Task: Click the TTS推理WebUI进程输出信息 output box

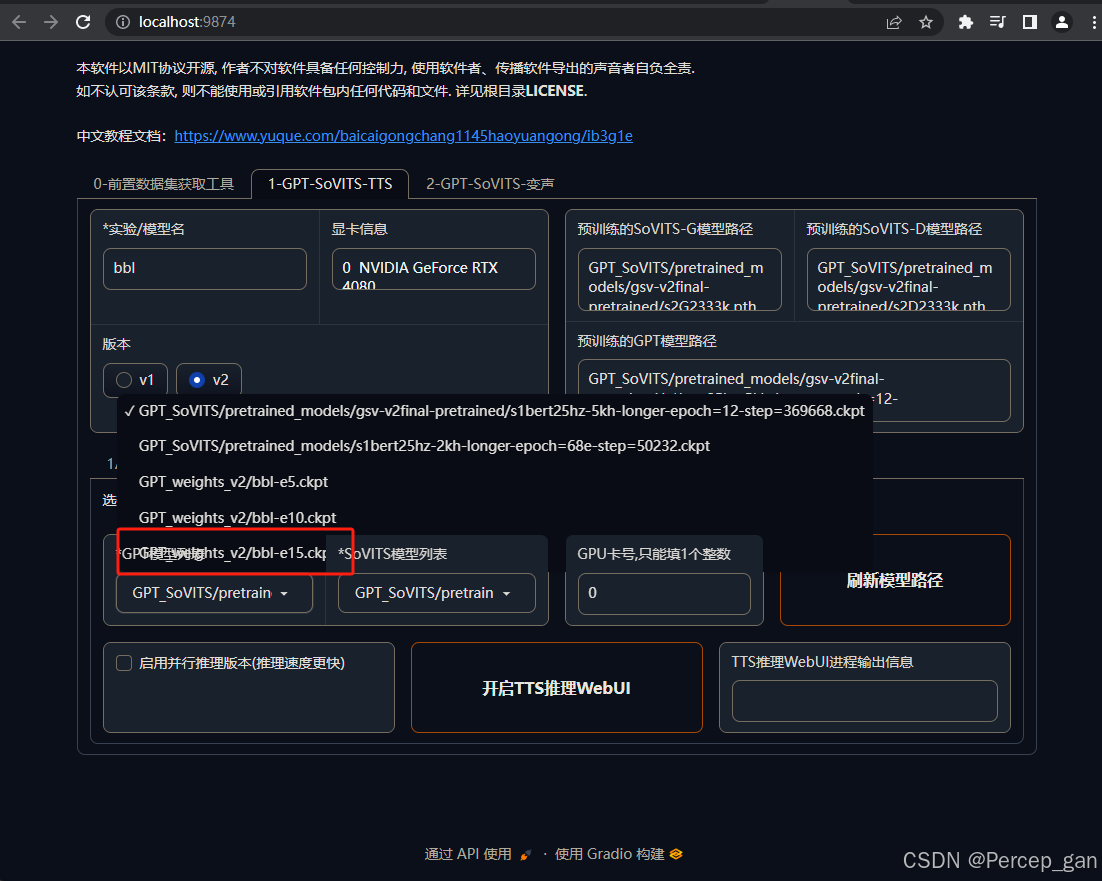Action: (864, 700)
